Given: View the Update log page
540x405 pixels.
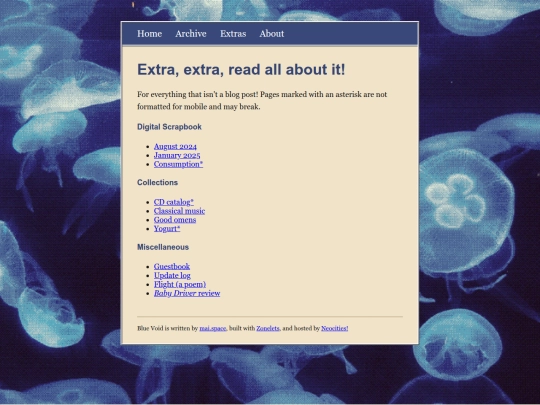Looking at the screenshot, I should tap(172, 276).
